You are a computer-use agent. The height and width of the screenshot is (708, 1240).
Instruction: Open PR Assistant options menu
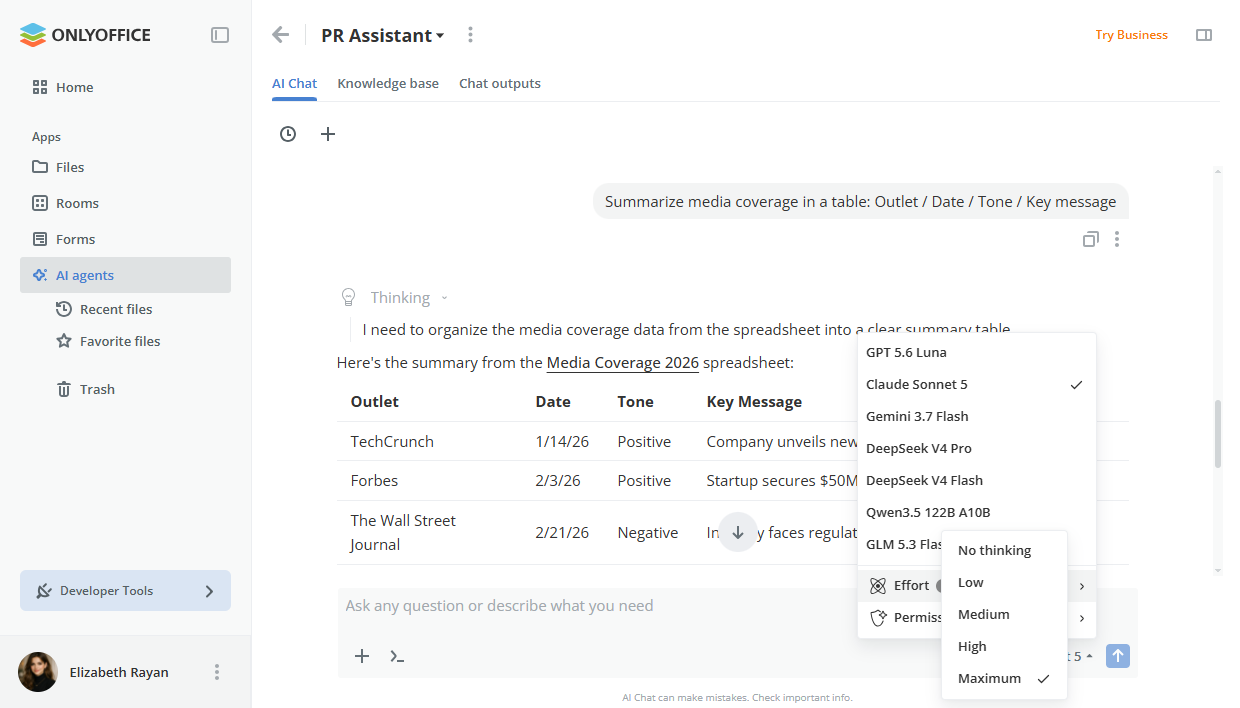(470, 35)
